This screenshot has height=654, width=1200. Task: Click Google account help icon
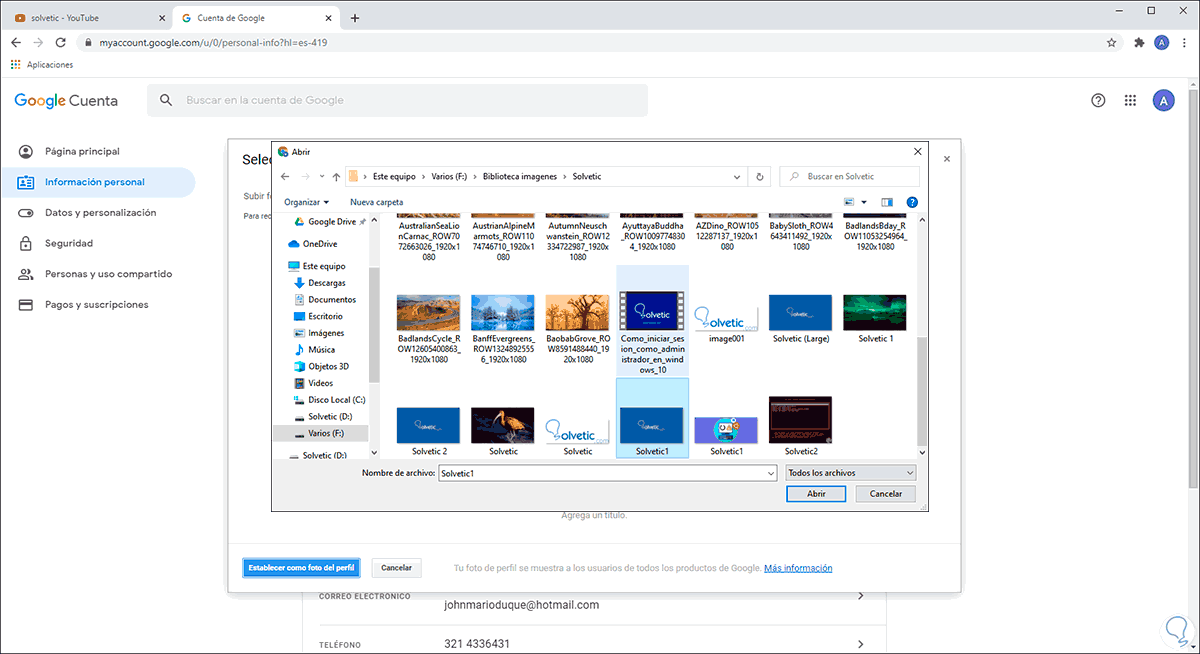pyautogui.click(x=1099, y=100)
